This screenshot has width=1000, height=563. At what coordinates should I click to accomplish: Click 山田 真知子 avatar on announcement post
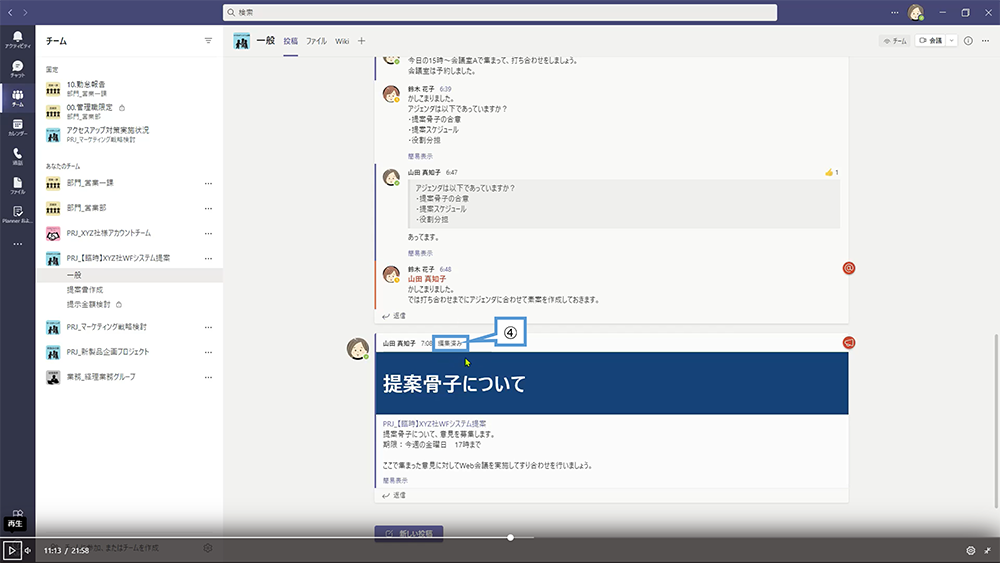[x=358, y=348]
